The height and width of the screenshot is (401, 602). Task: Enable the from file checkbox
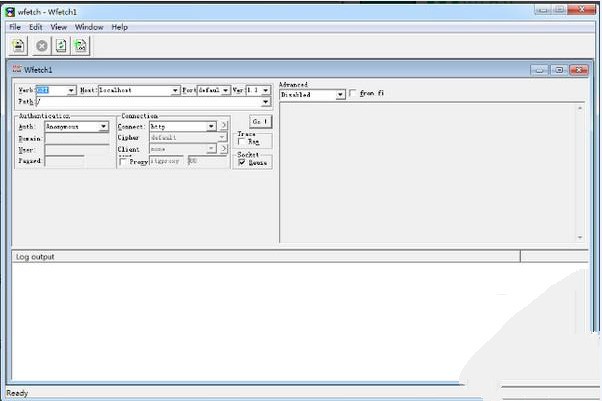click(352, 93)
